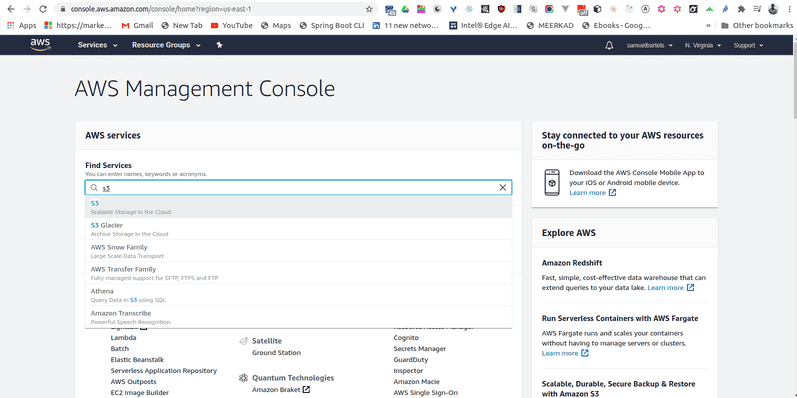
Task: Open the Inspector service link
Action: click(408, 371)
